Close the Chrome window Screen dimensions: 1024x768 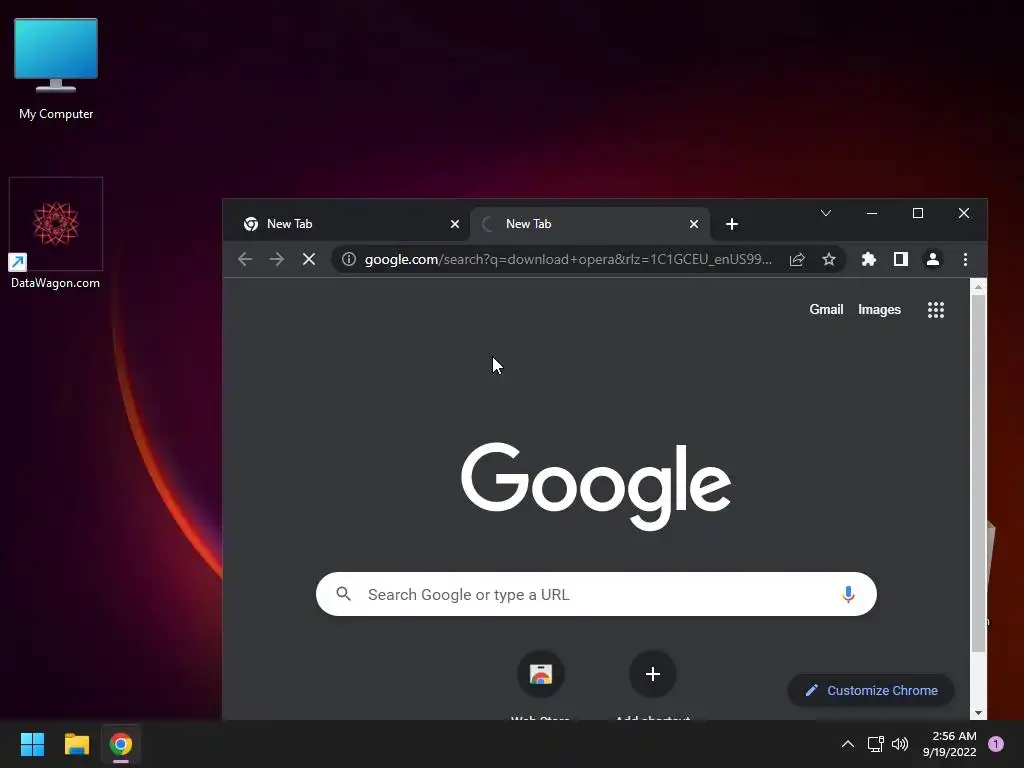click(964, 213)
